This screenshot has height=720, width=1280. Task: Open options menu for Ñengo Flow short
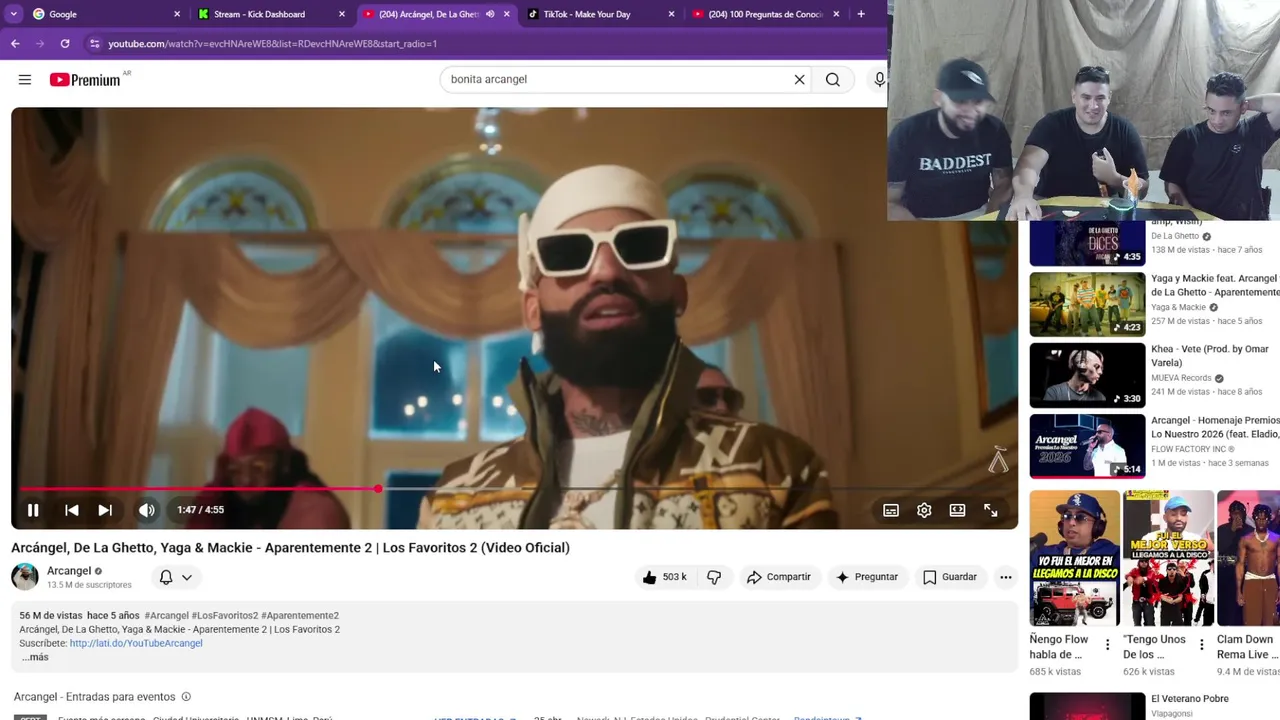click(x=1107, y=645)
